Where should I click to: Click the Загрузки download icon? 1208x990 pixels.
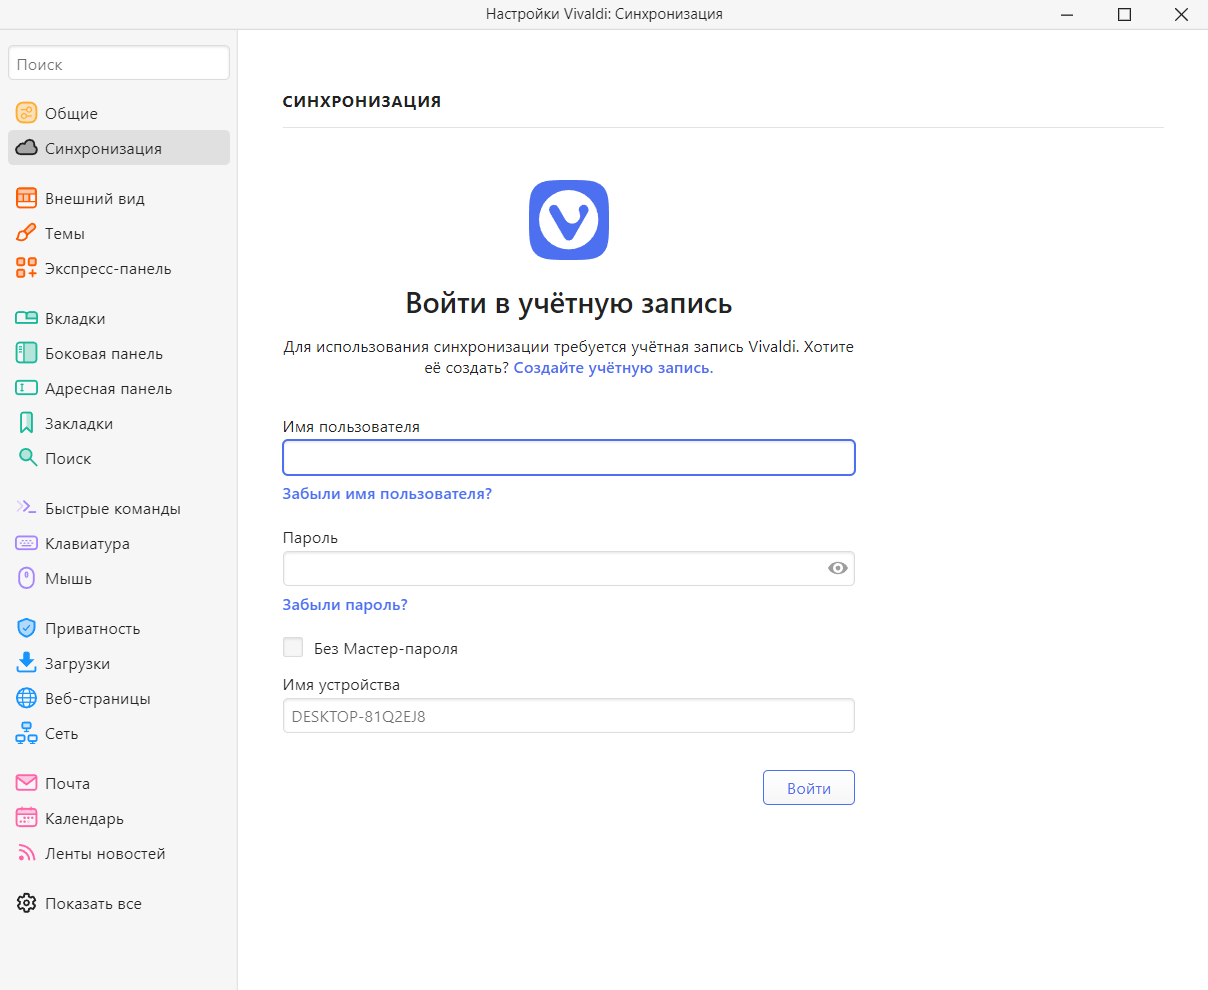point(27,663)
